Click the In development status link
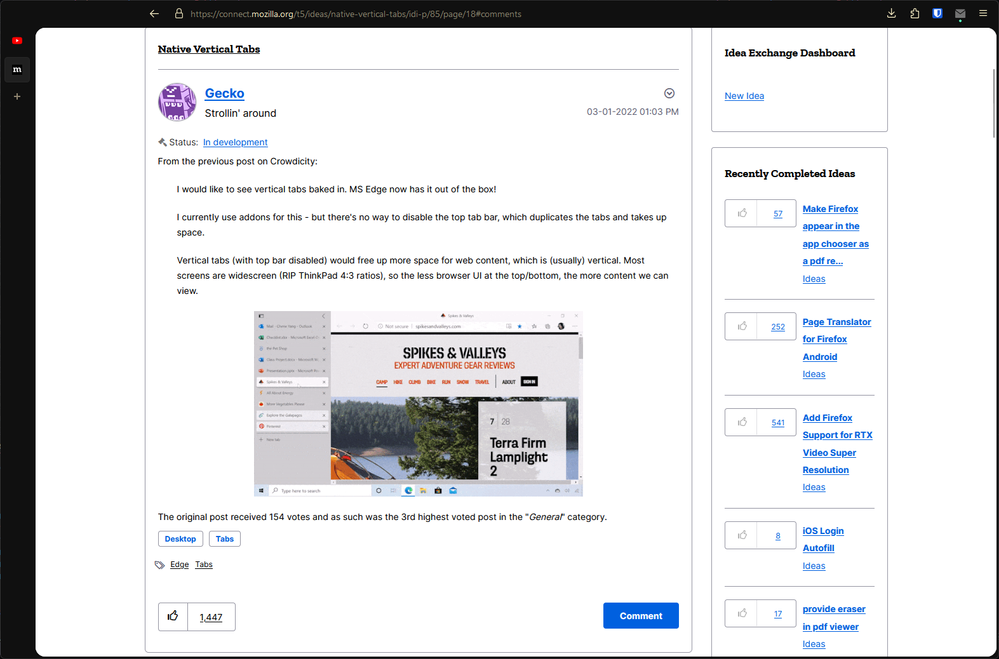 click(x=235, y=142)
